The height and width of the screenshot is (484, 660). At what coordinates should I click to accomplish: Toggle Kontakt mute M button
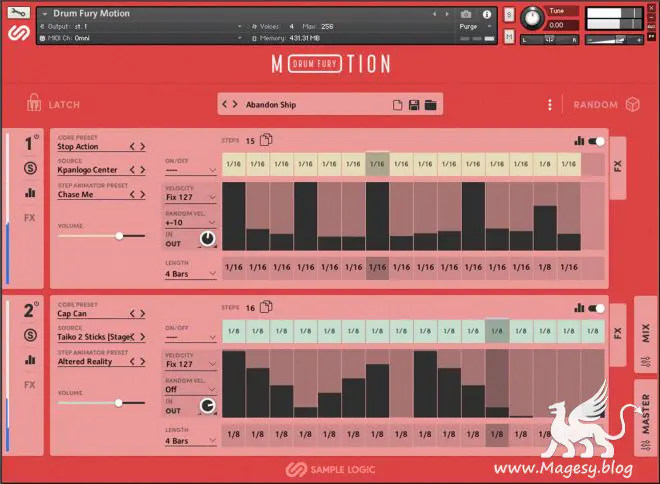[509, 37]
